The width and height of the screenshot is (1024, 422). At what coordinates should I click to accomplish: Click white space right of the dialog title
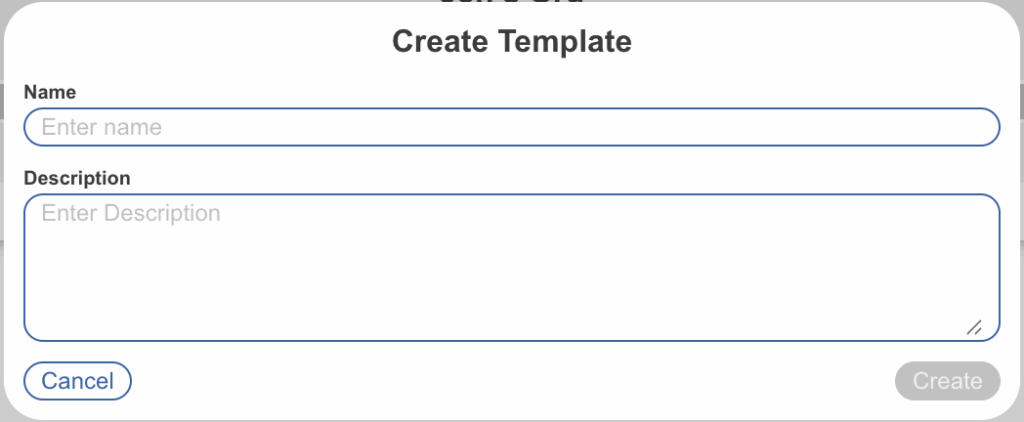(x=820, y=42)
